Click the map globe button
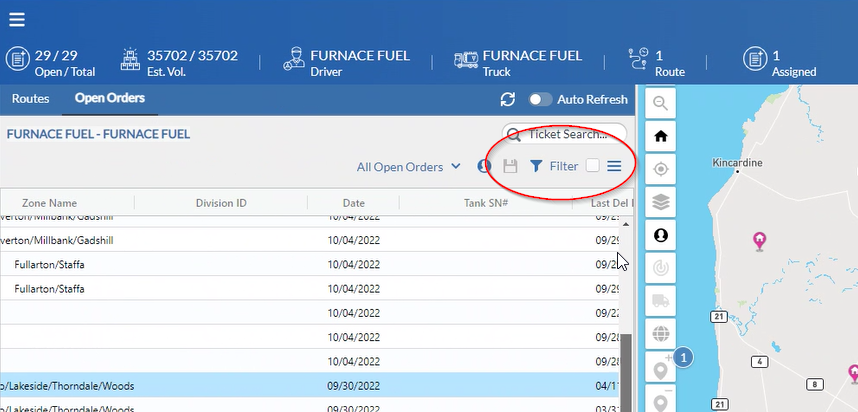 (x=660, y=333)
